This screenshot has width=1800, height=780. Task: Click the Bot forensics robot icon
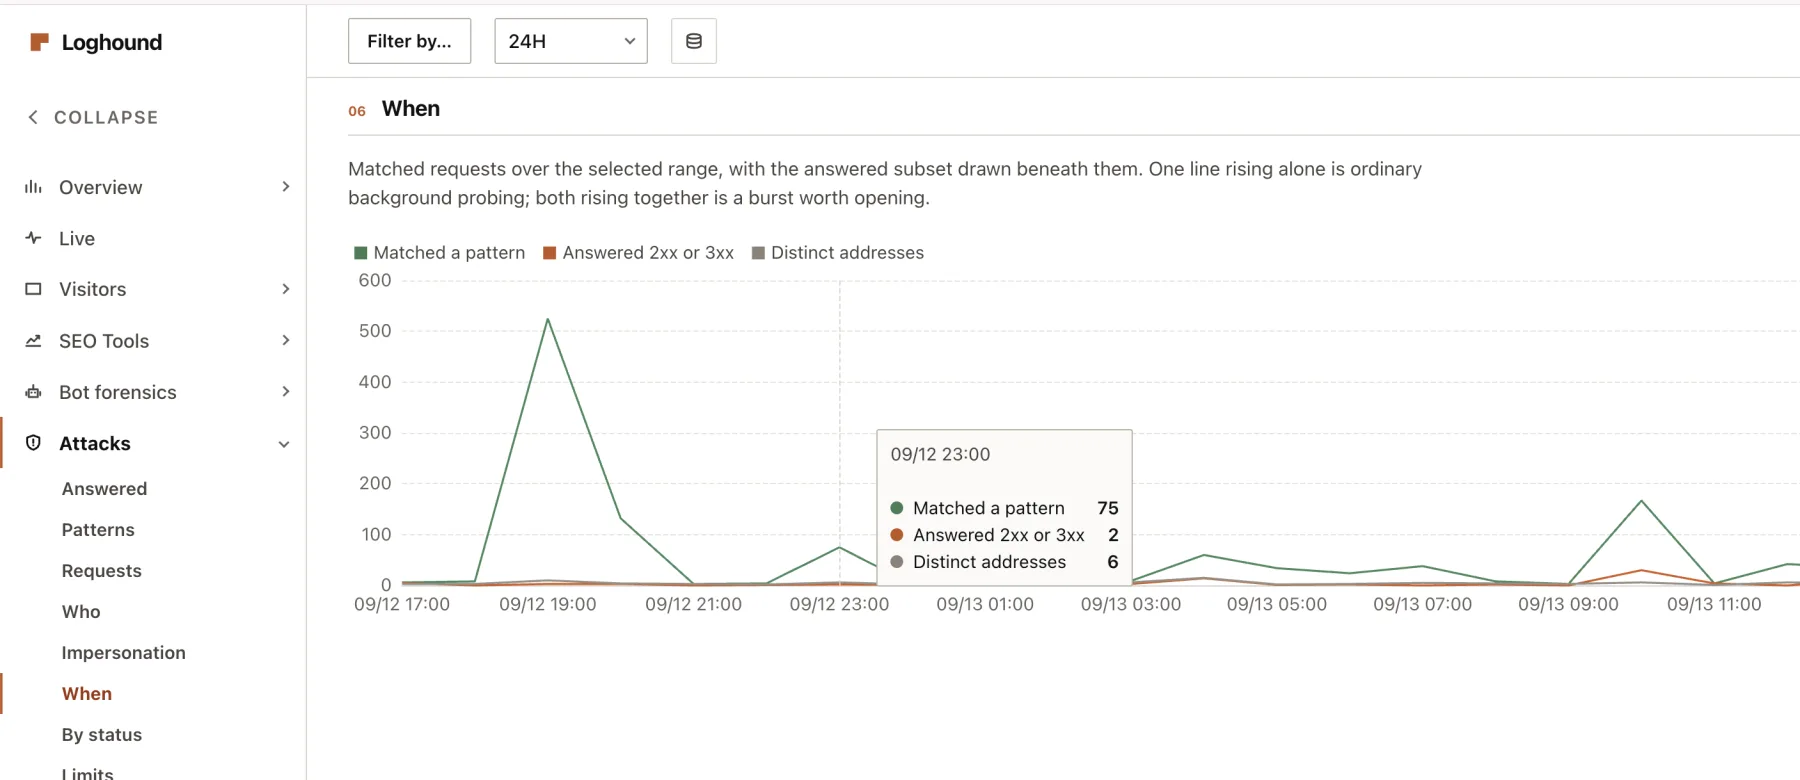tap(33, 392)
